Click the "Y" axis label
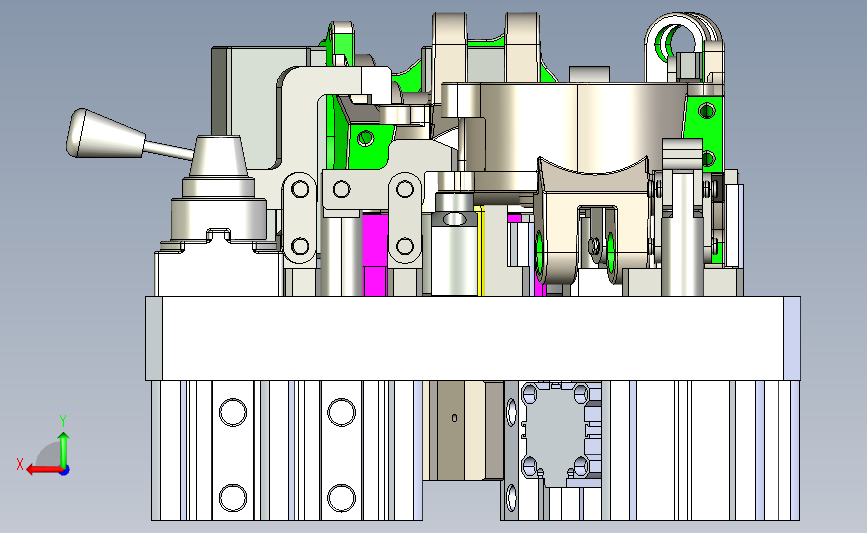867x533 pixels. click(x=63, y=421)
